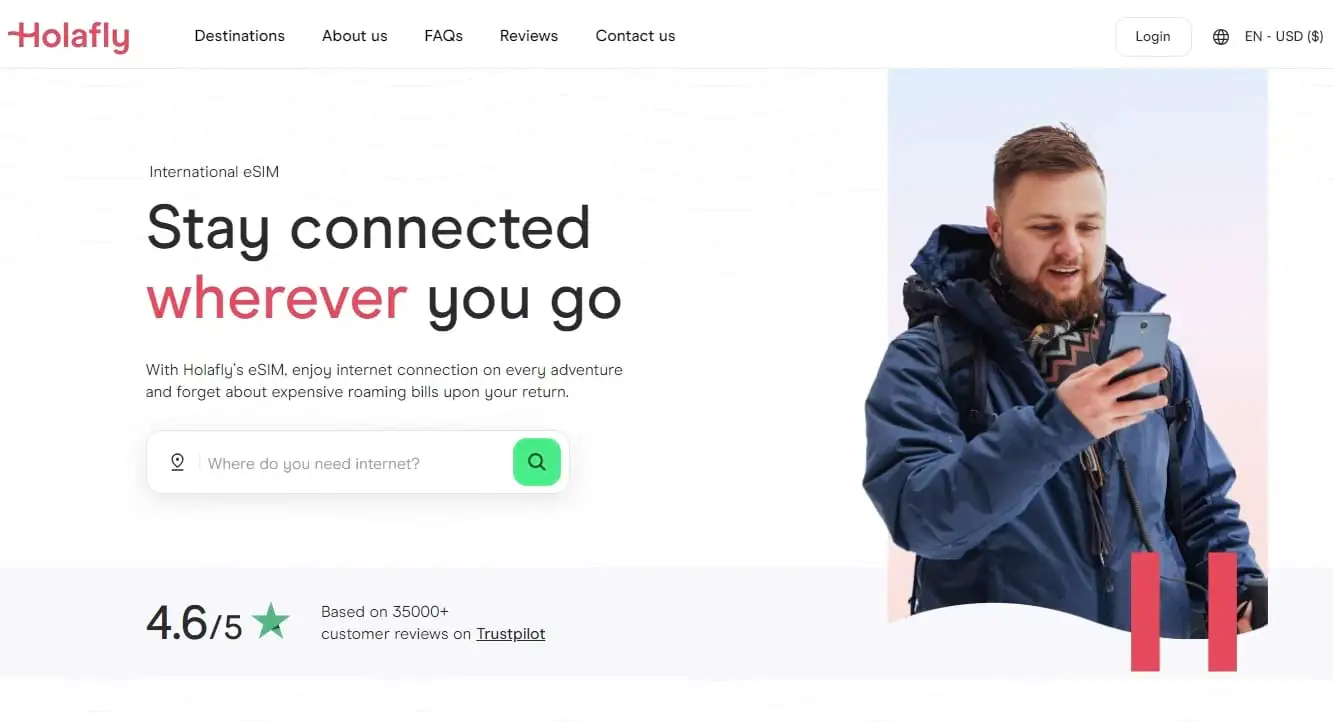1333x722 pixels.
Task: Click the green search magnifier button
Action: point(537,462)
